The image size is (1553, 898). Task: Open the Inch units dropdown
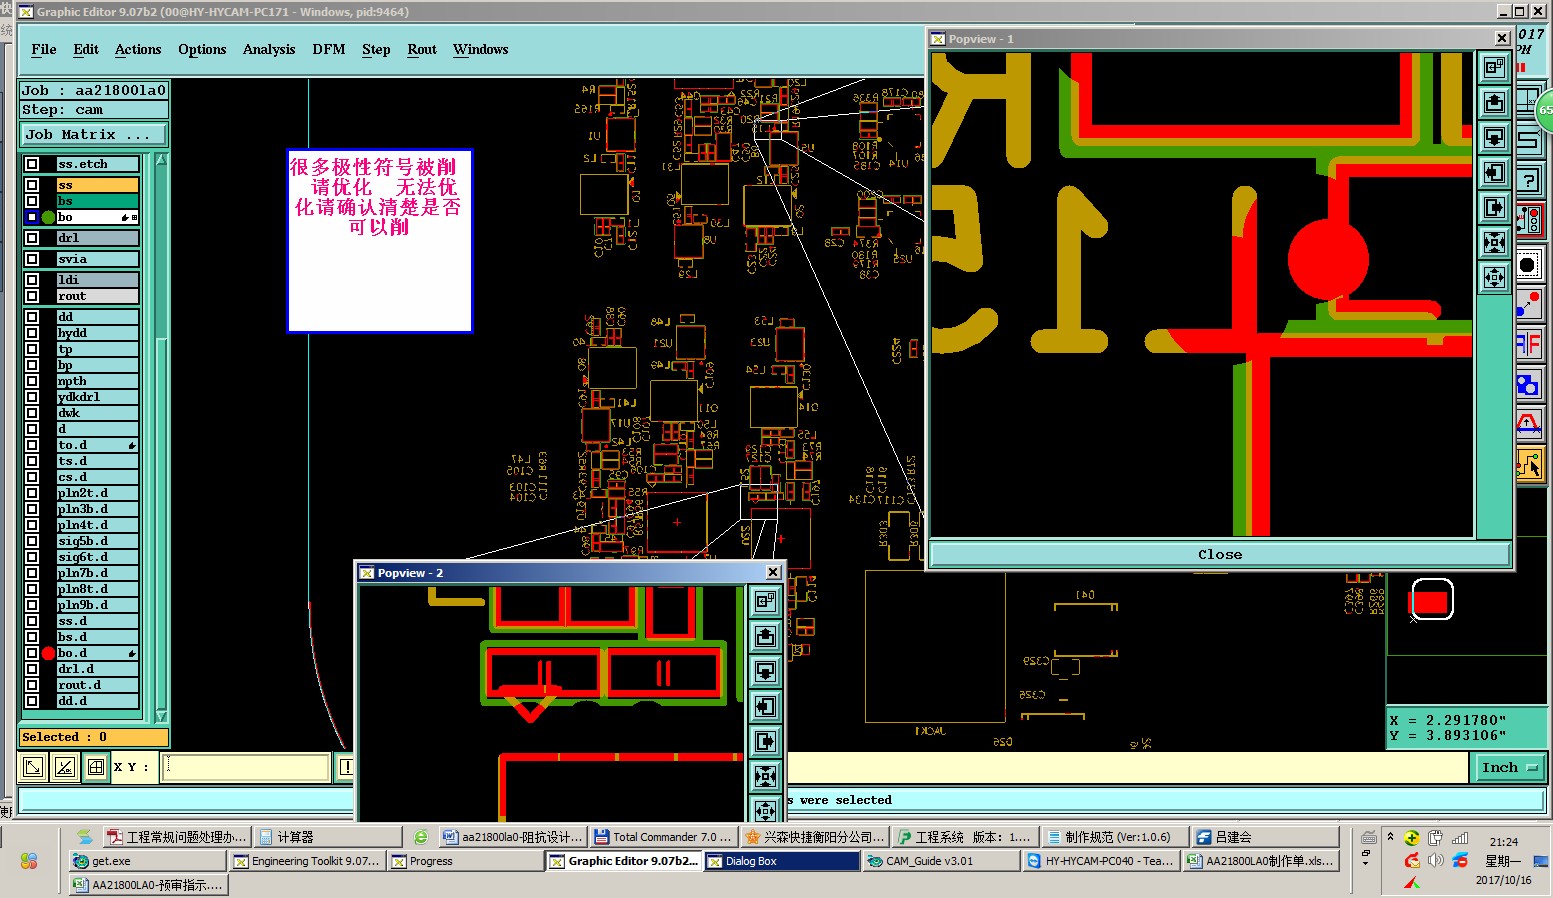[1509, 767]
